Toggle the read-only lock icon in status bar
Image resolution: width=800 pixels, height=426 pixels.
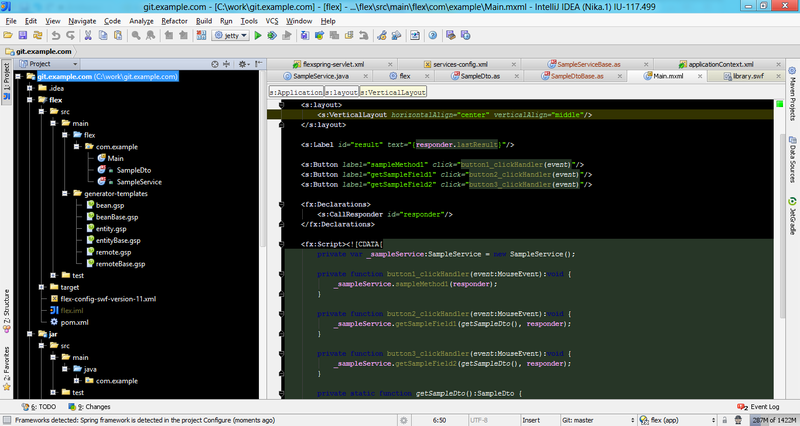724,420
